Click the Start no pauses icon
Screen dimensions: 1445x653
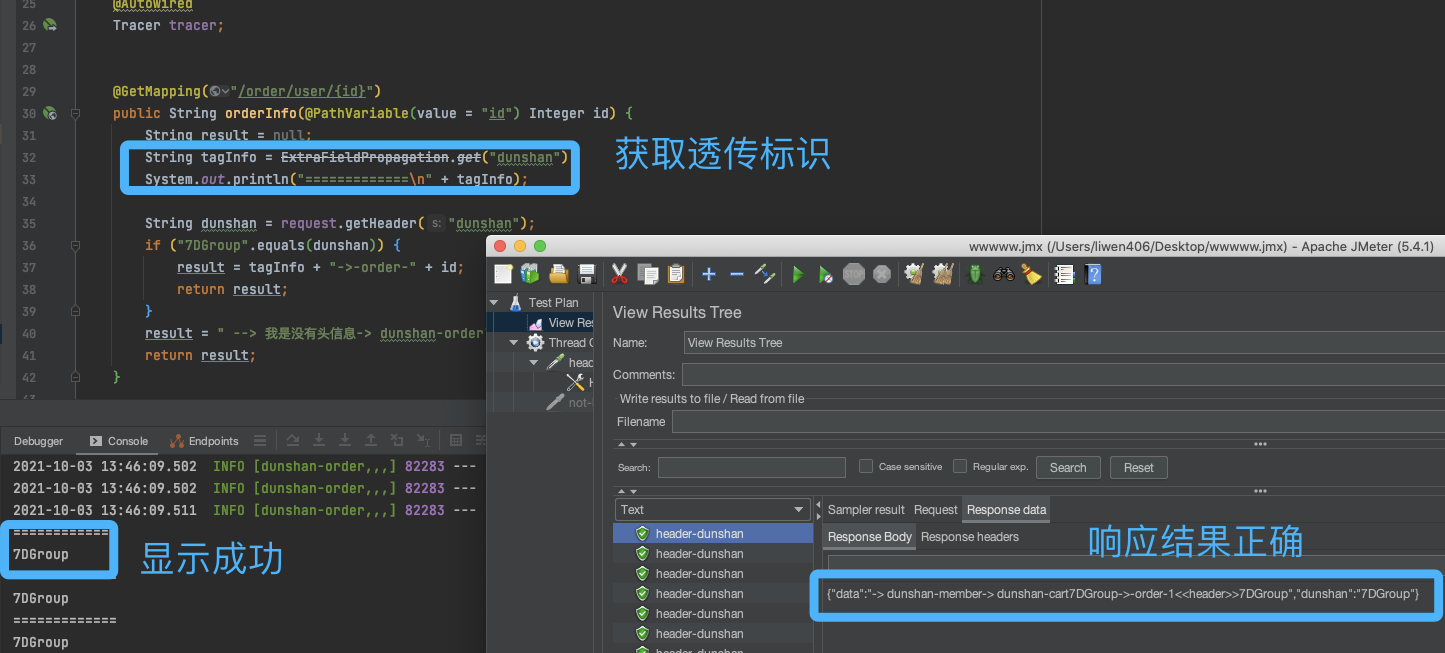(x=826, y=274)
